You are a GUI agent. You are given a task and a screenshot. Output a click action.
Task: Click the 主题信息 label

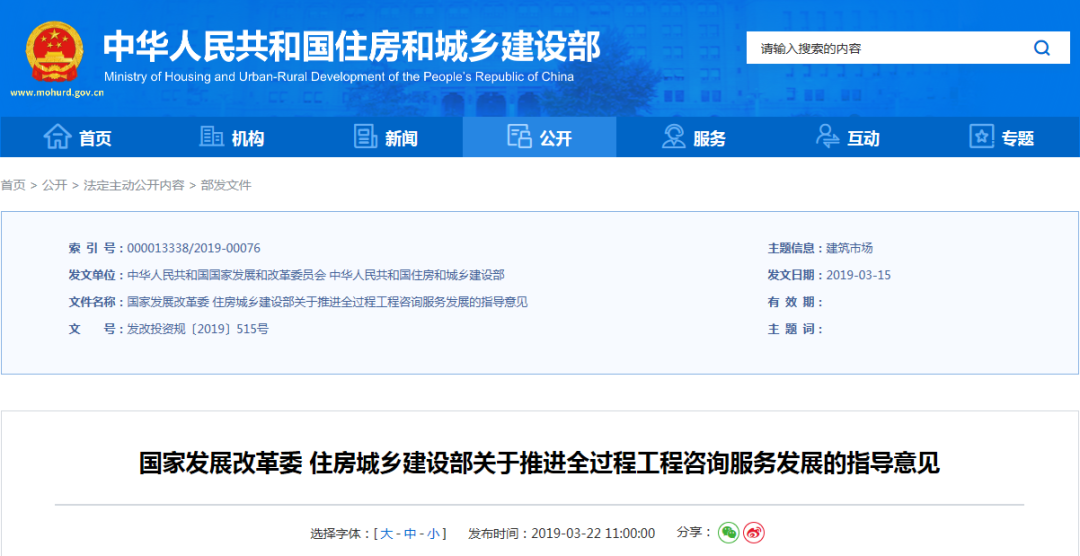pyautogui.click(x=793, y=248)
